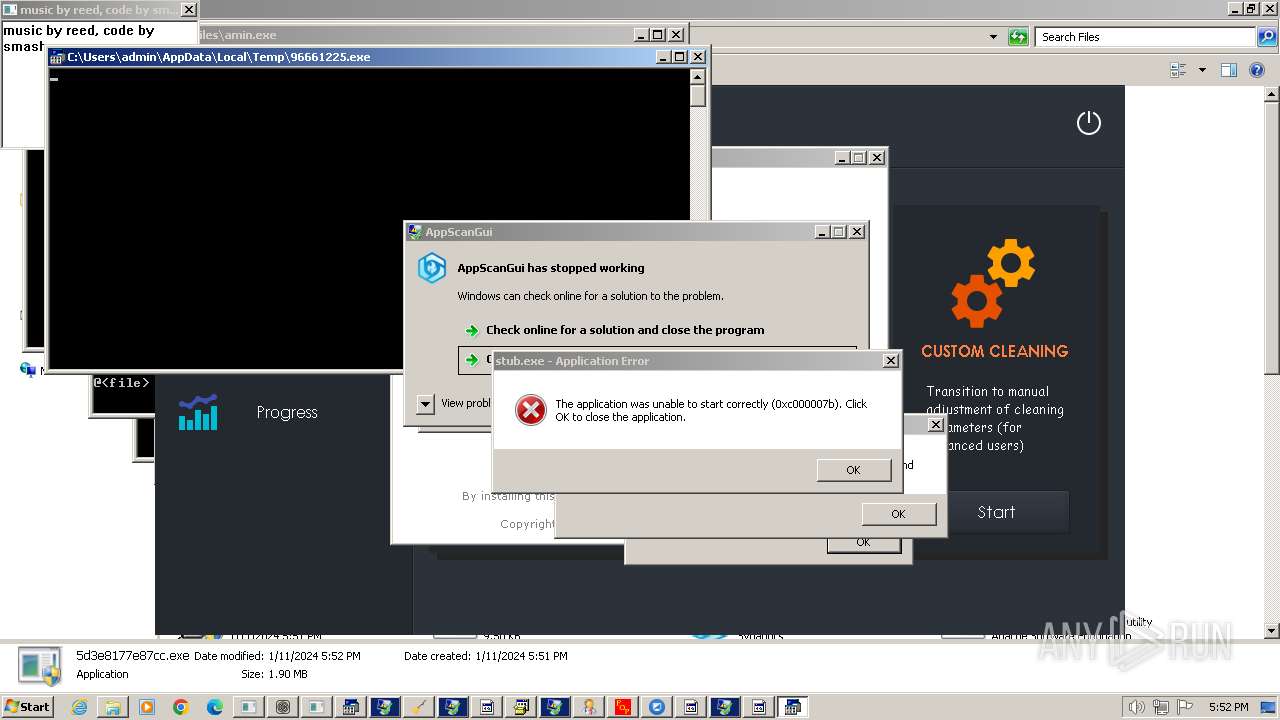Launch Internet Explorer from the taskbar
1280x720 pixels.
click(79, 707)
